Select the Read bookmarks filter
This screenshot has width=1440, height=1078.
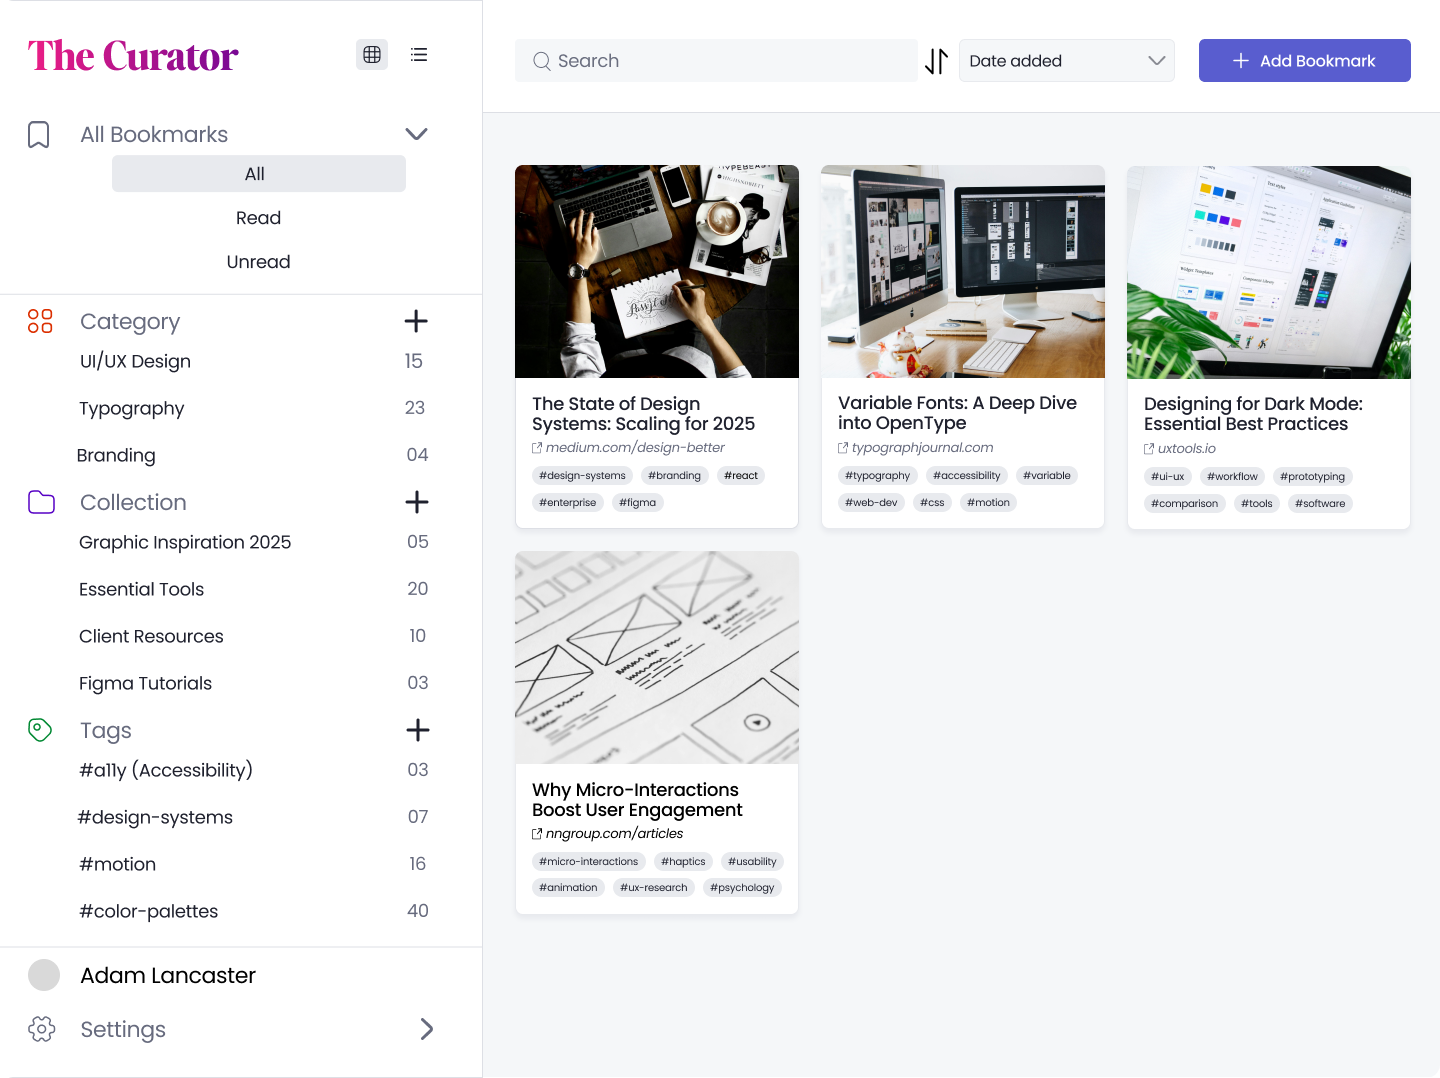[x=259, y=218]
